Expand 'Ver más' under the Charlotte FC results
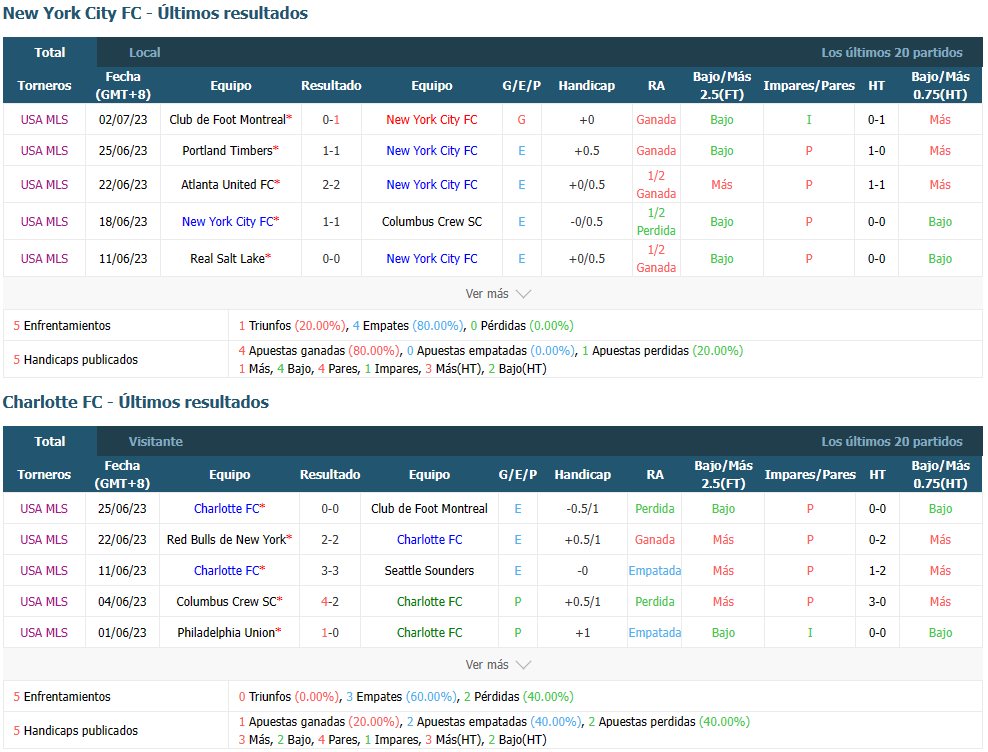988x752 pixels. pyautogui.click(x=498, y=664)
